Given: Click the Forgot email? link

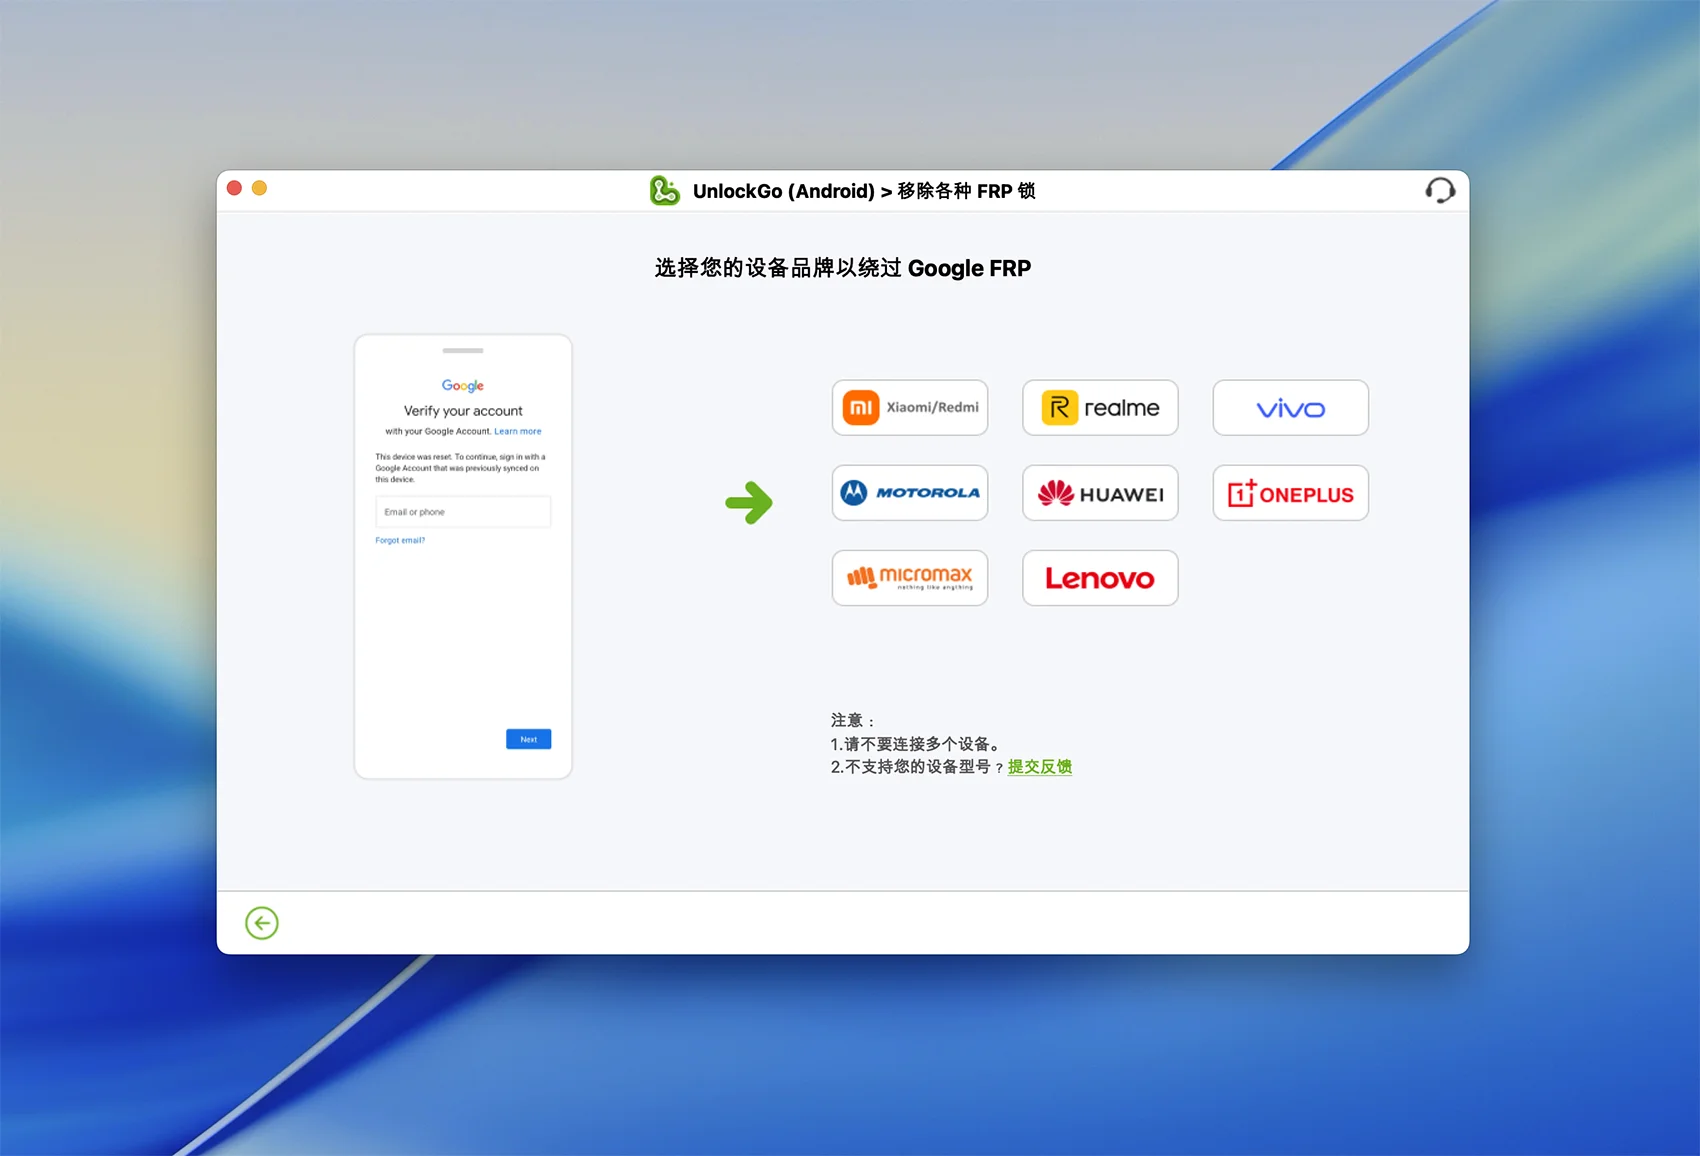Looking at the screenshot, I should (400, 540).
